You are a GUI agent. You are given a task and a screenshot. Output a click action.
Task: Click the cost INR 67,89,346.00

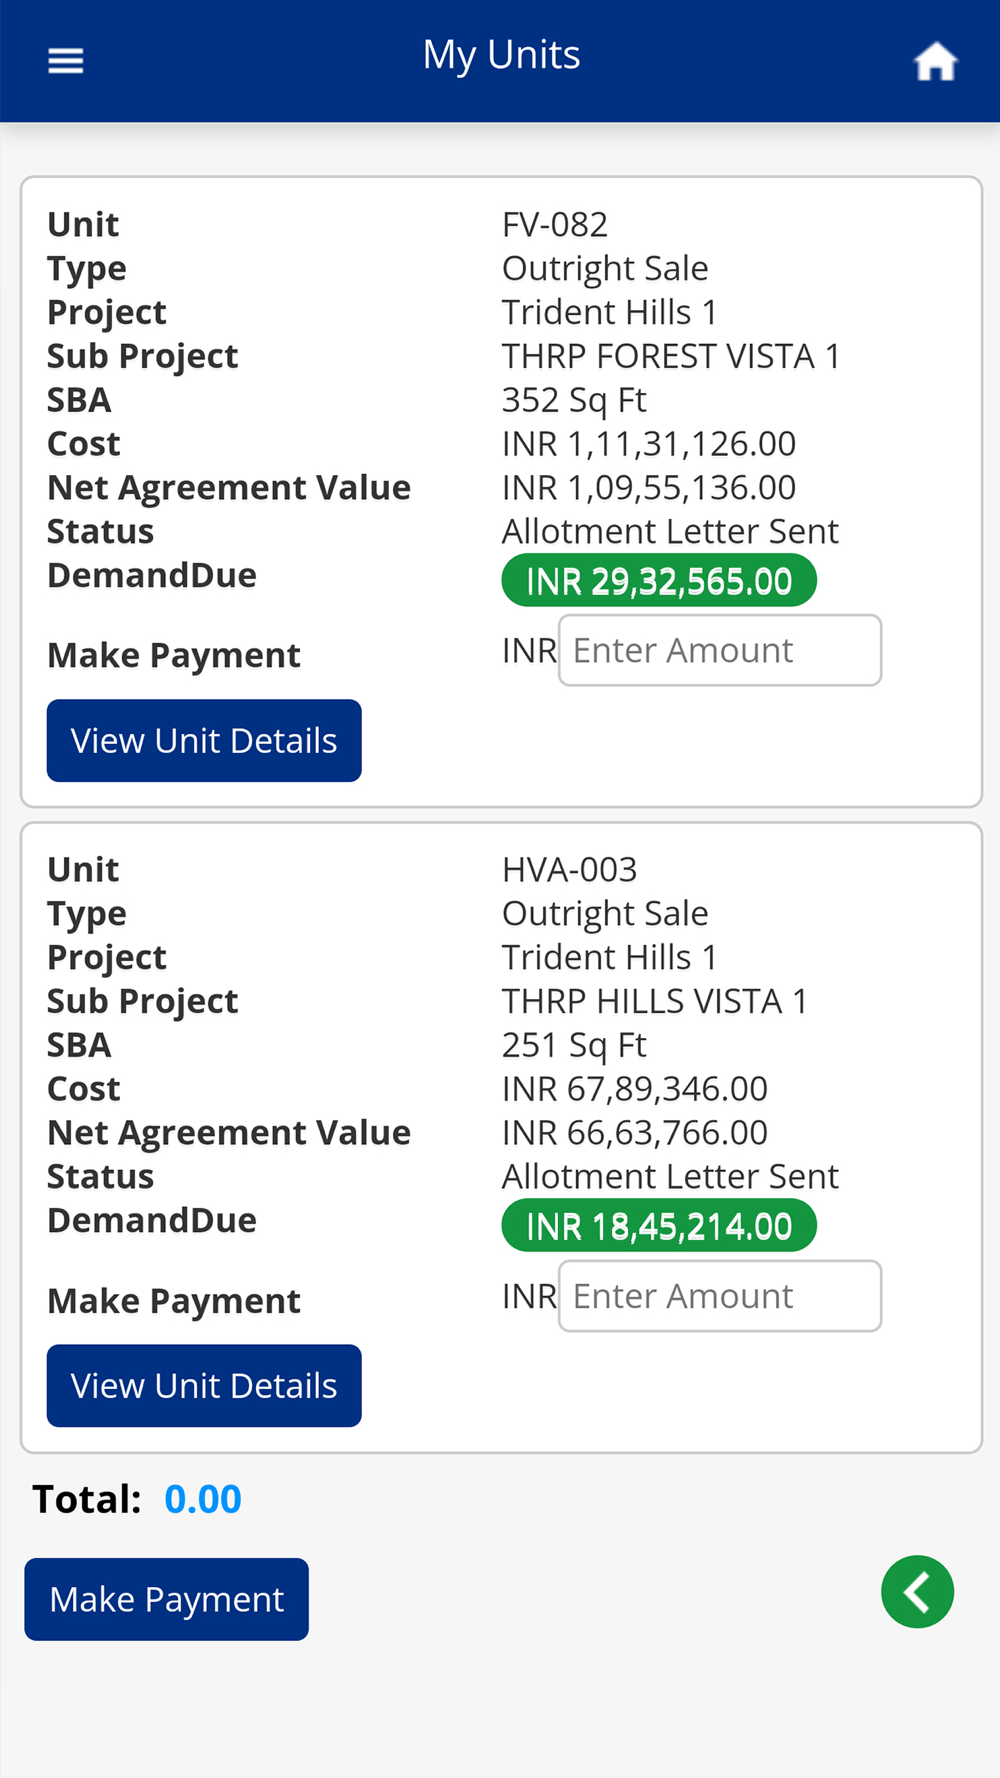click(635, 1089)
